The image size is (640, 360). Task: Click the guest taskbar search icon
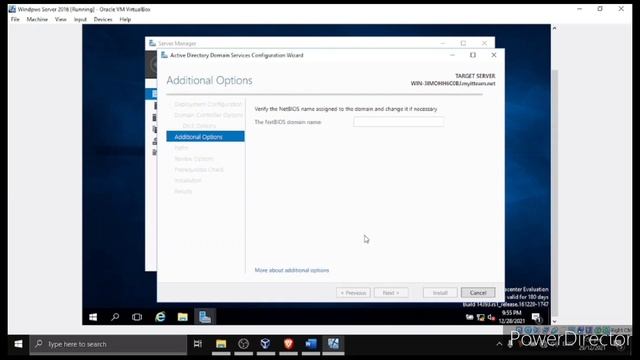click(x=115, y=317)
